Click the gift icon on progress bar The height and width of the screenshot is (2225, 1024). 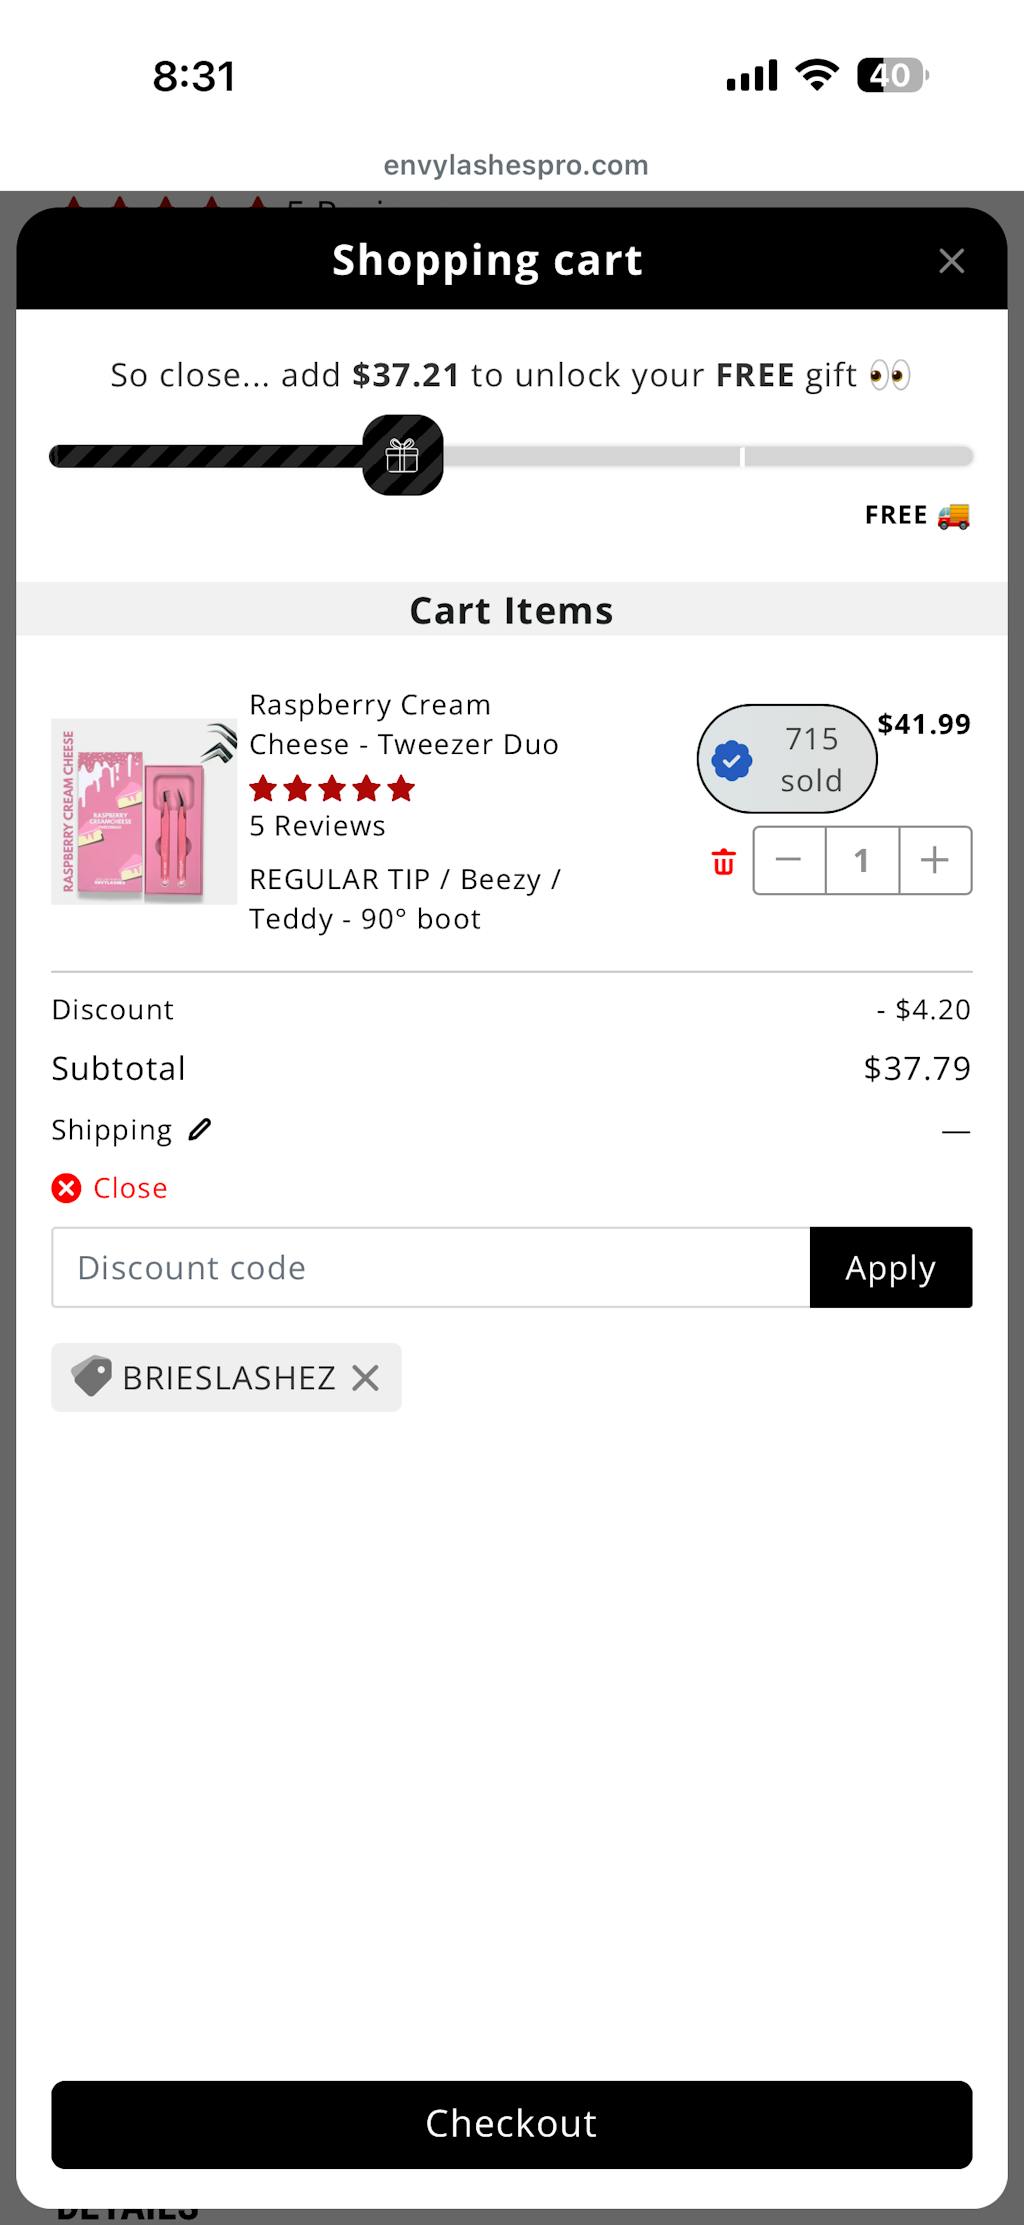point(402,456)
